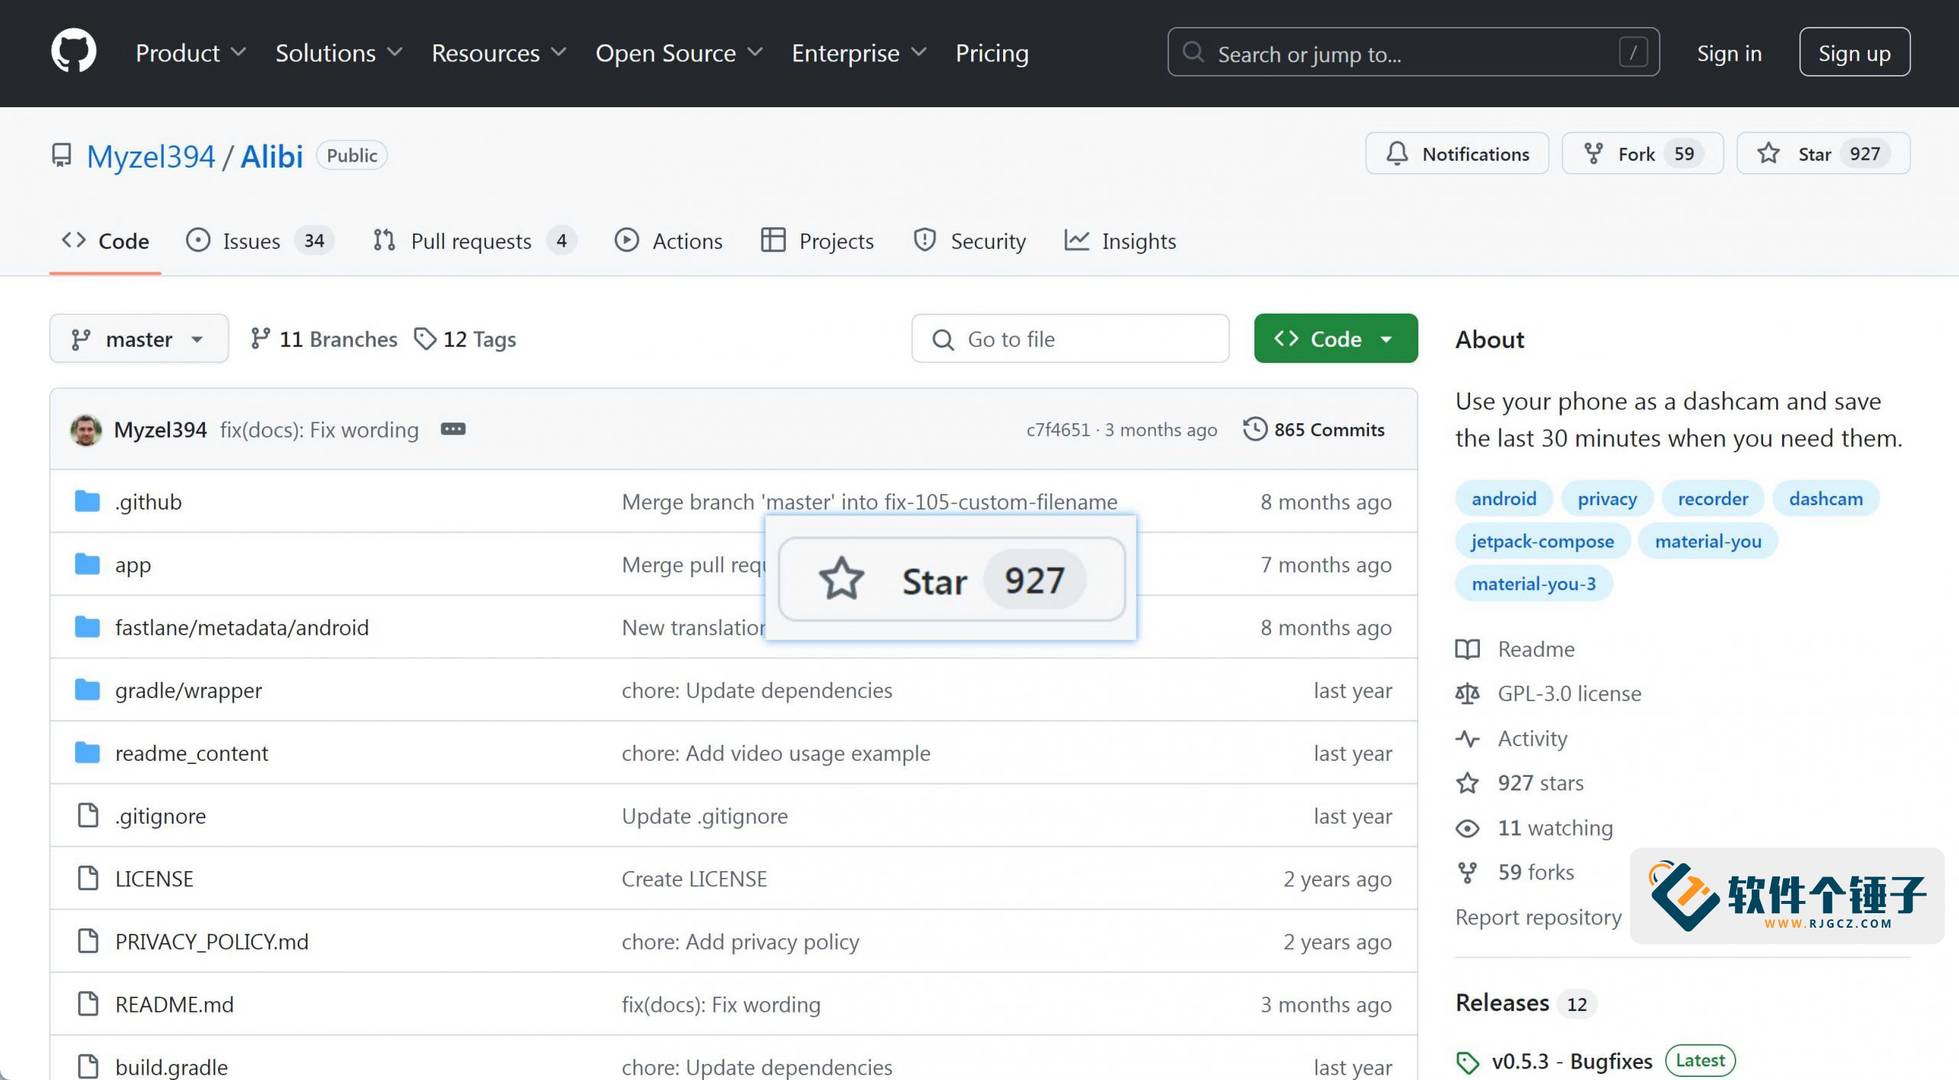Click the PRIVACY_POLICY.md file icon

click(x=88, y=941)
